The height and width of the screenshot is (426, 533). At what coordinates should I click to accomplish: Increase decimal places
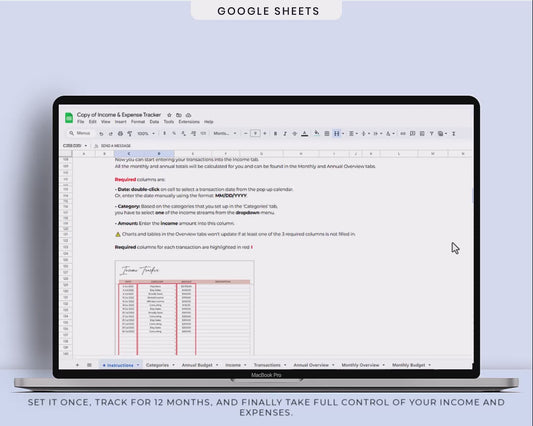point(193,134)
